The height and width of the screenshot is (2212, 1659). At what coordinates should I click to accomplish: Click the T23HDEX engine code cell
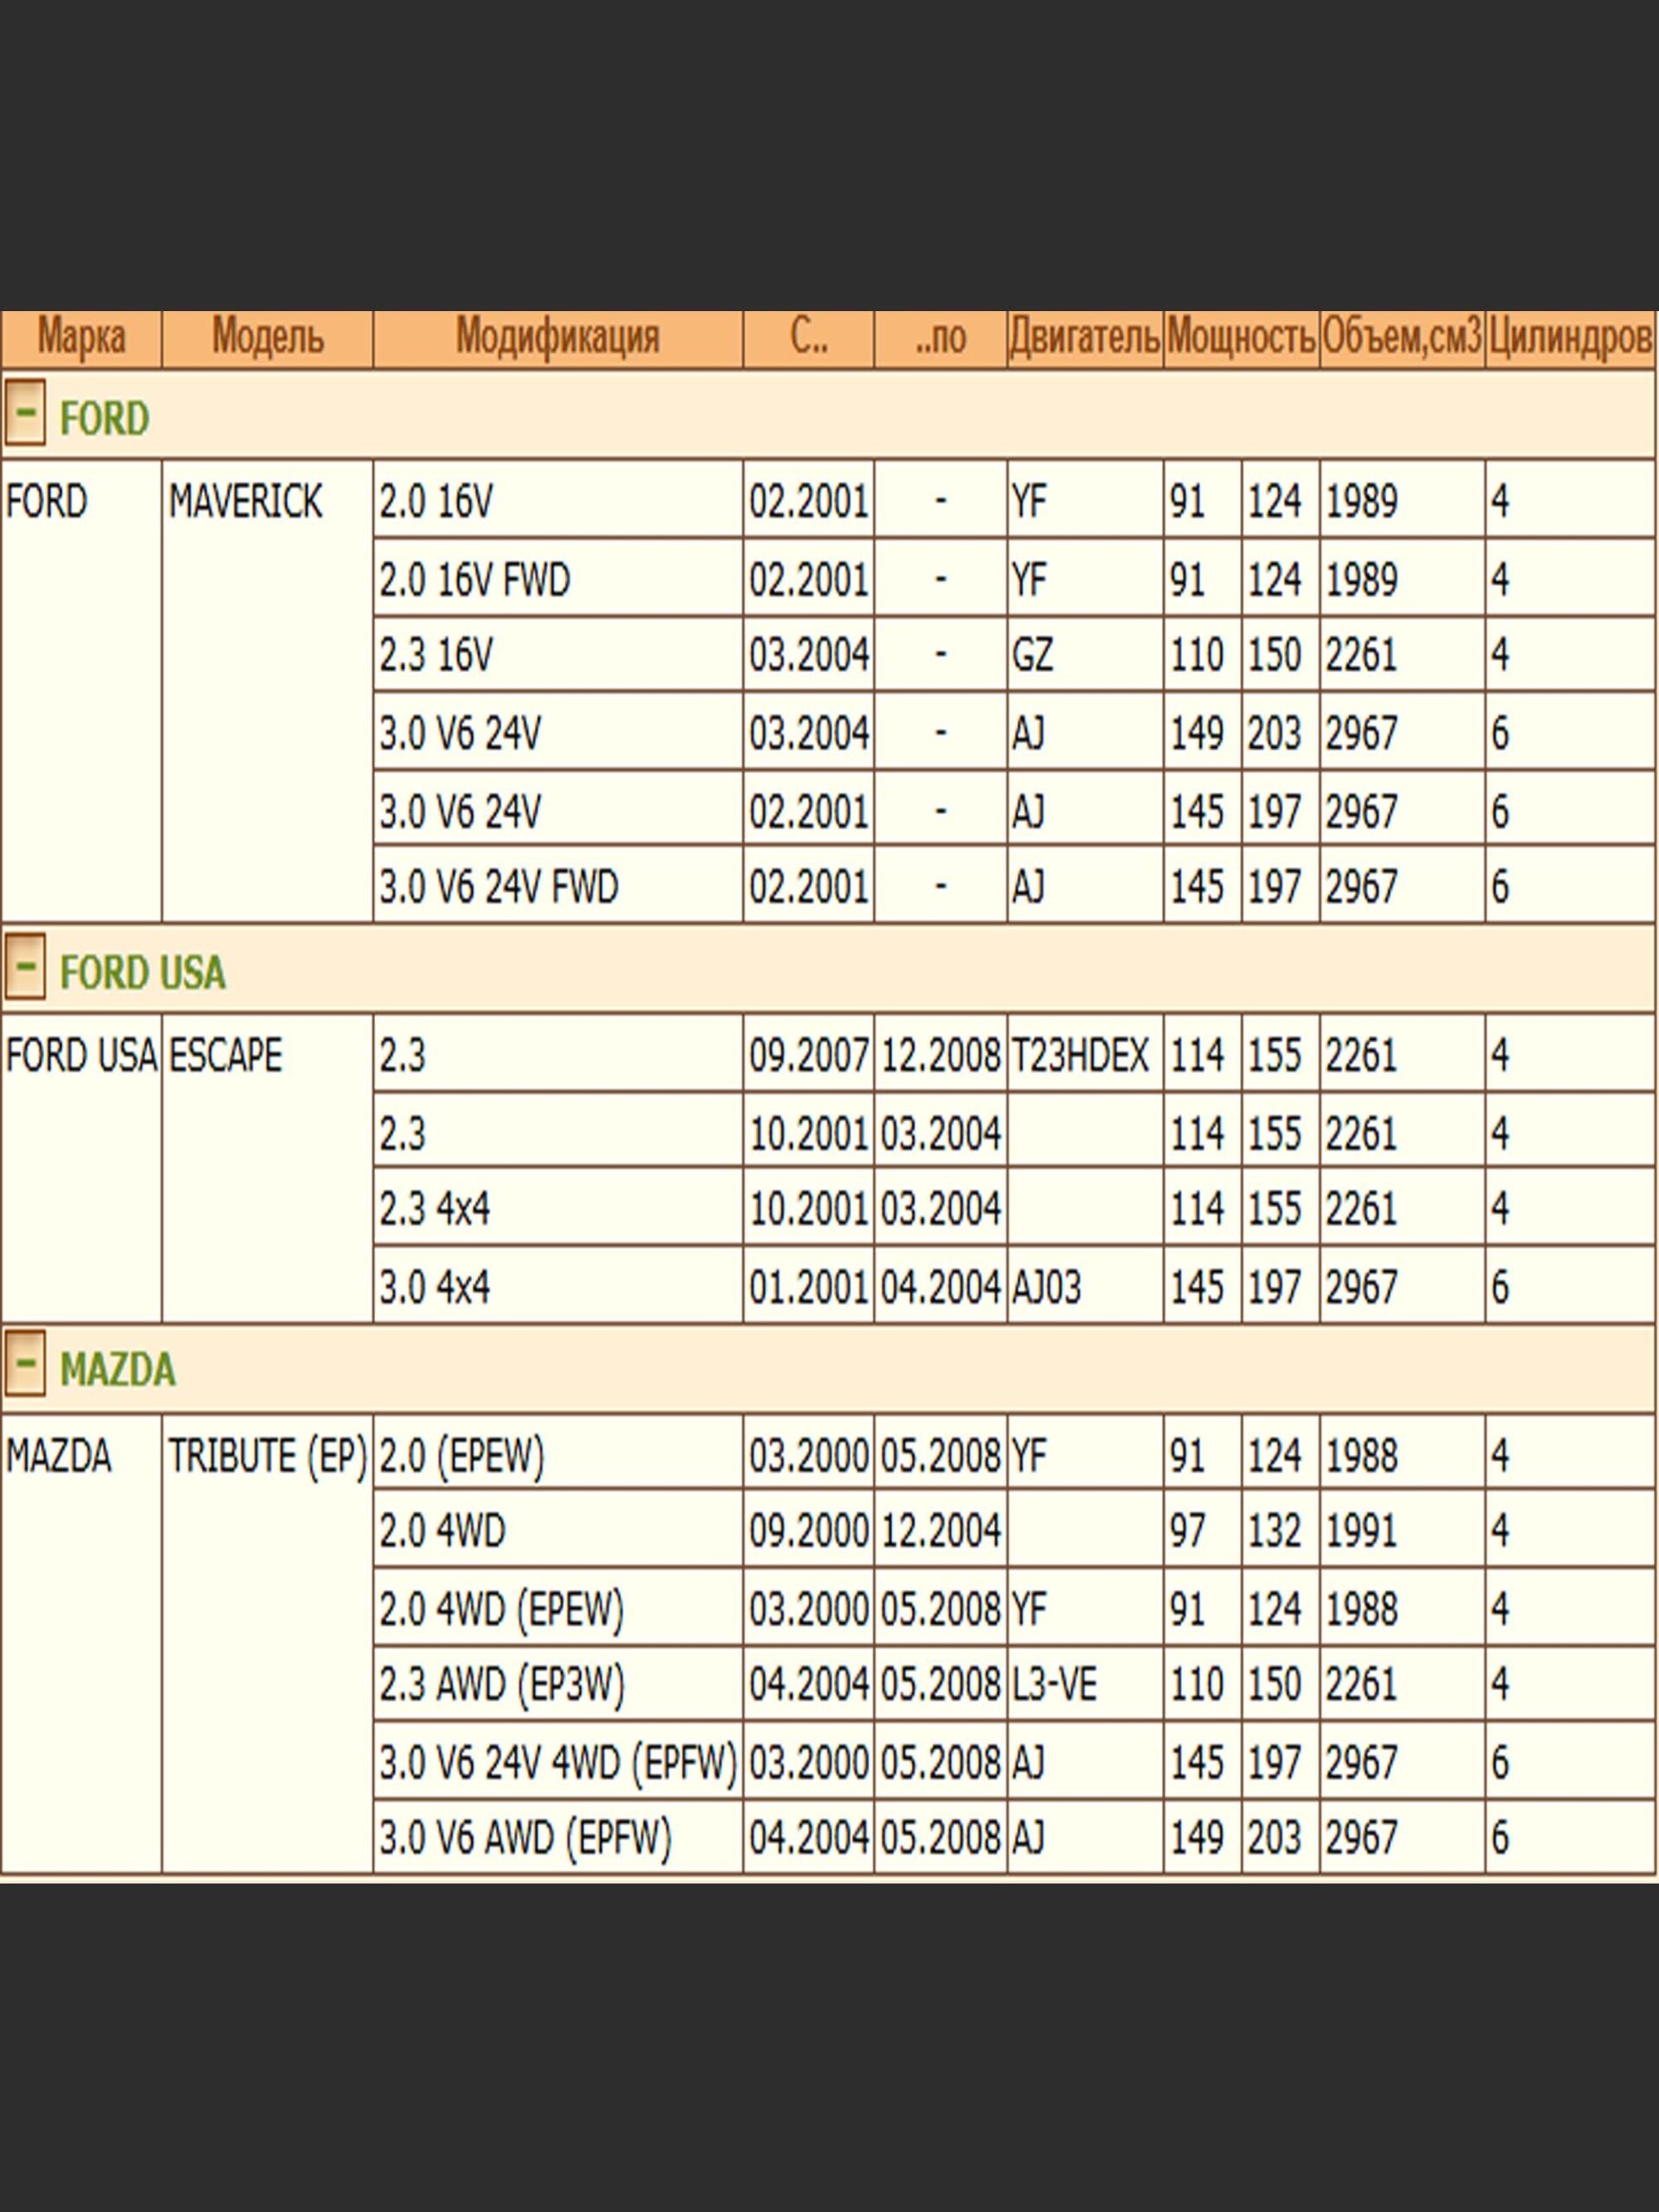1080,1055
